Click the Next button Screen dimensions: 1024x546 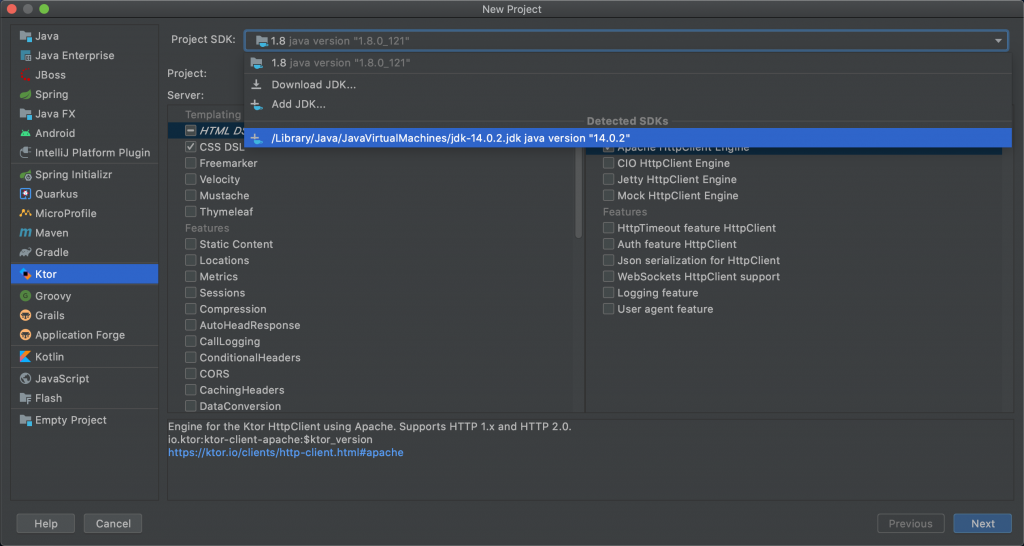(x=982, y=524)
